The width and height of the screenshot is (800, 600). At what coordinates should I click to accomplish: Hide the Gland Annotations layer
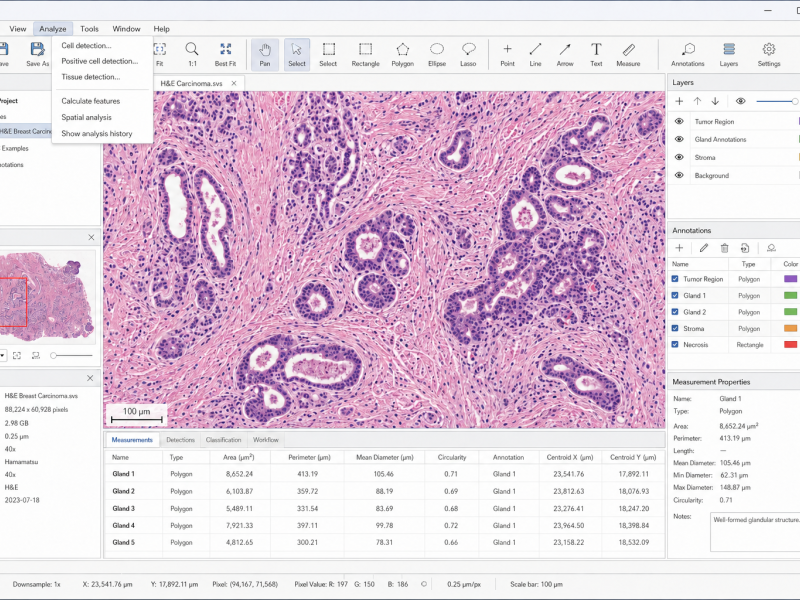[679, 139]
